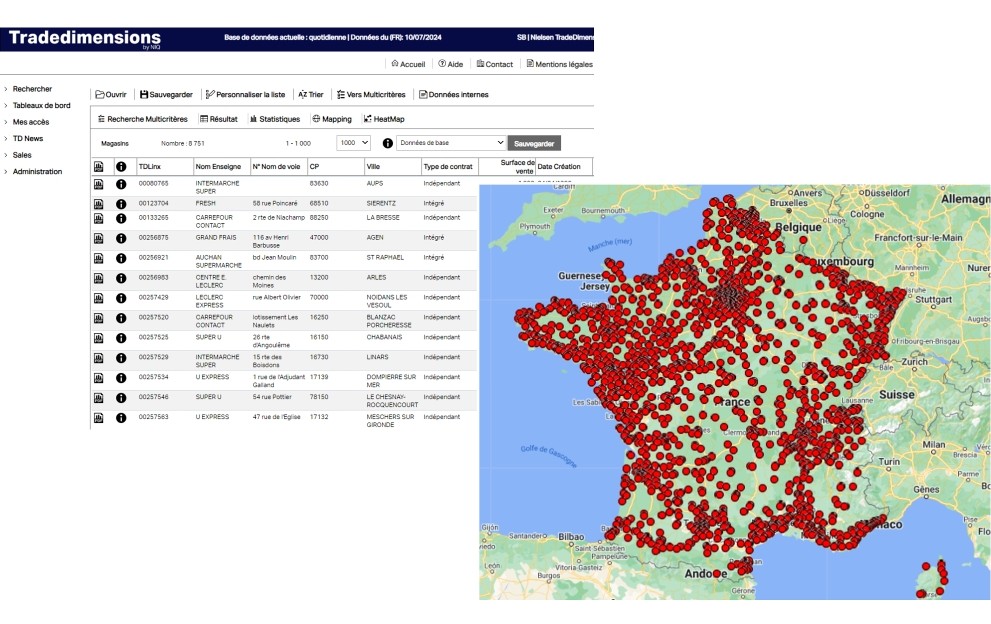Sort by N° Nom de voie column
Image resolution: width=991 pixels, height=624 pixels.
click(276, 167)
